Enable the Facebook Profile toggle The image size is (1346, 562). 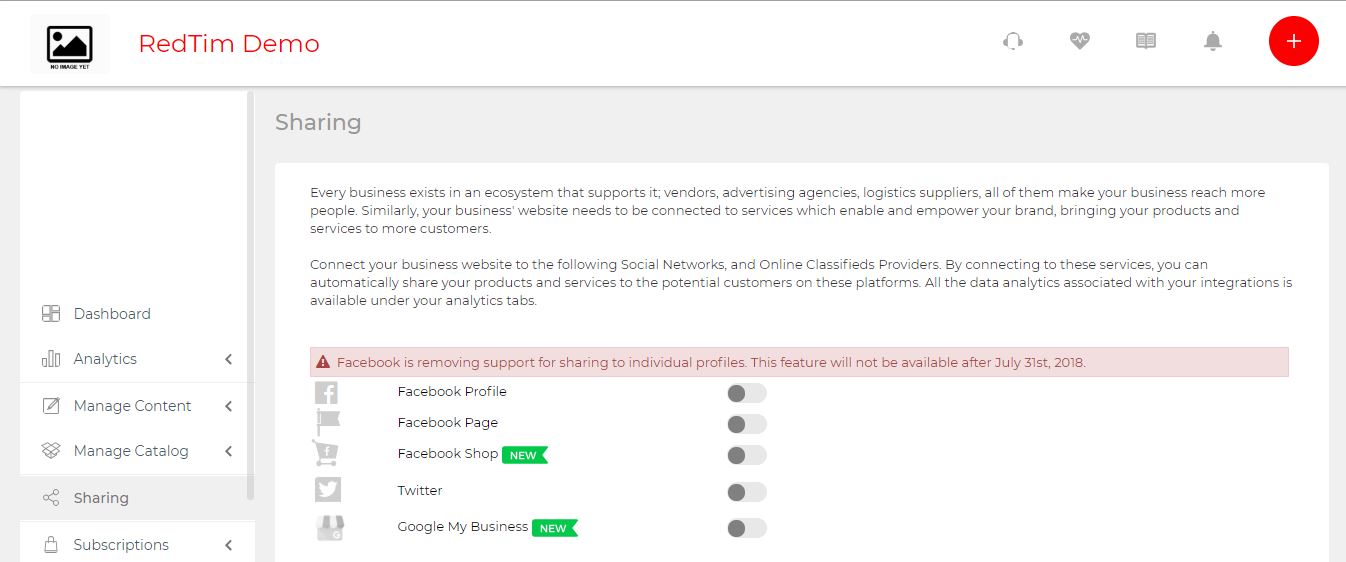[747, 393]
